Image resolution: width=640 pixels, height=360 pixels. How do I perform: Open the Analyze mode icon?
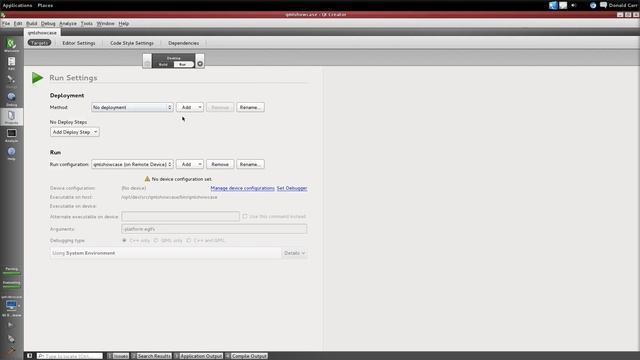(x=11, y=135)
